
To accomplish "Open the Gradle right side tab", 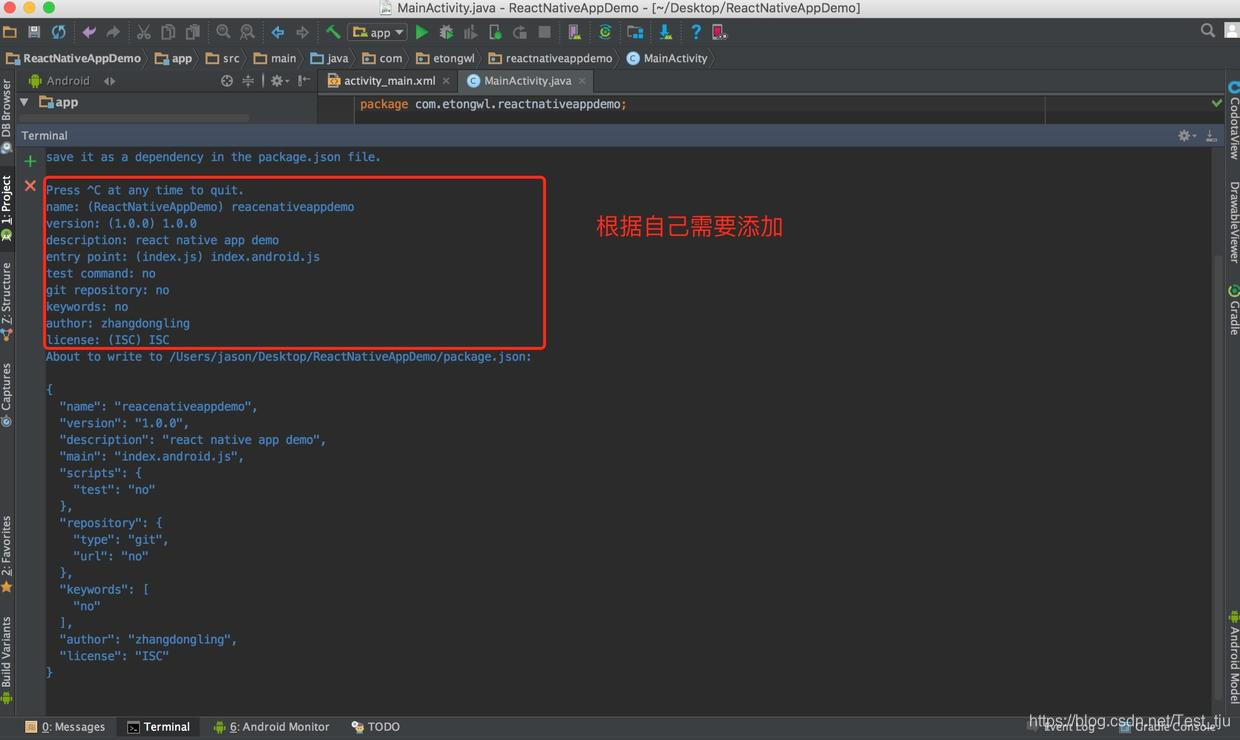I will click(1234, 310).
